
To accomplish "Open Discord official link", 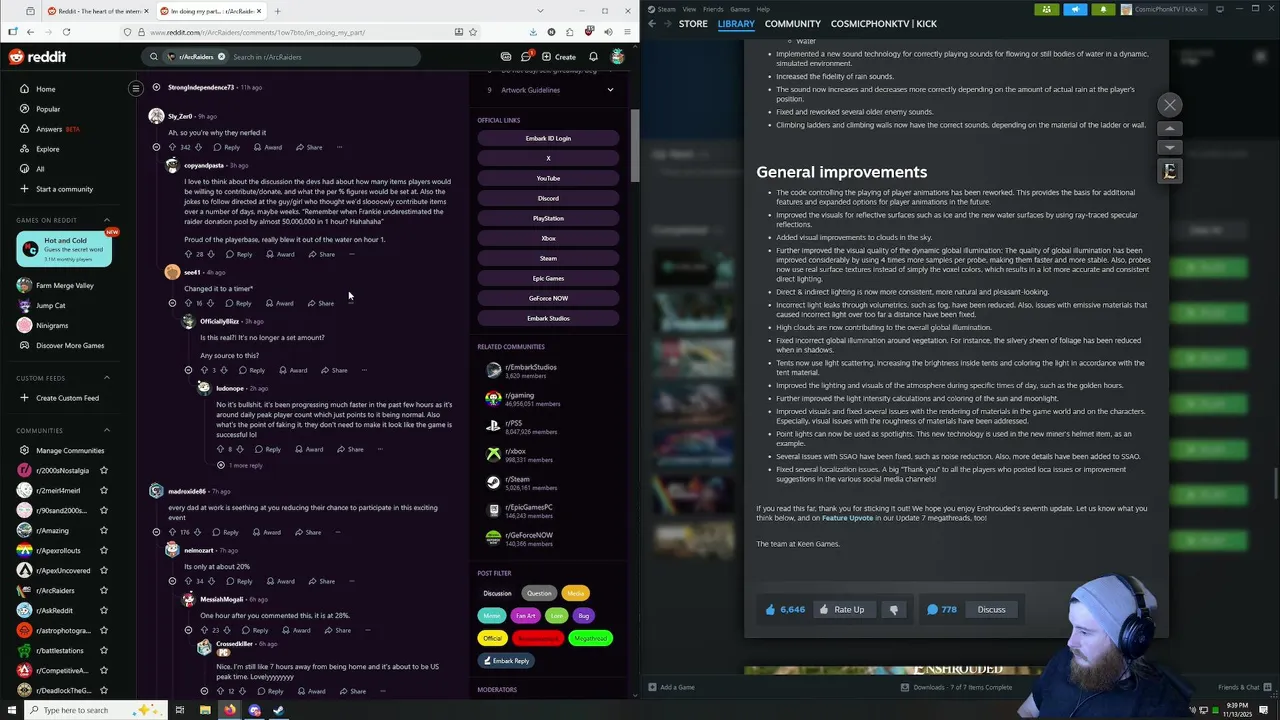I will click(x=548, y=198).
